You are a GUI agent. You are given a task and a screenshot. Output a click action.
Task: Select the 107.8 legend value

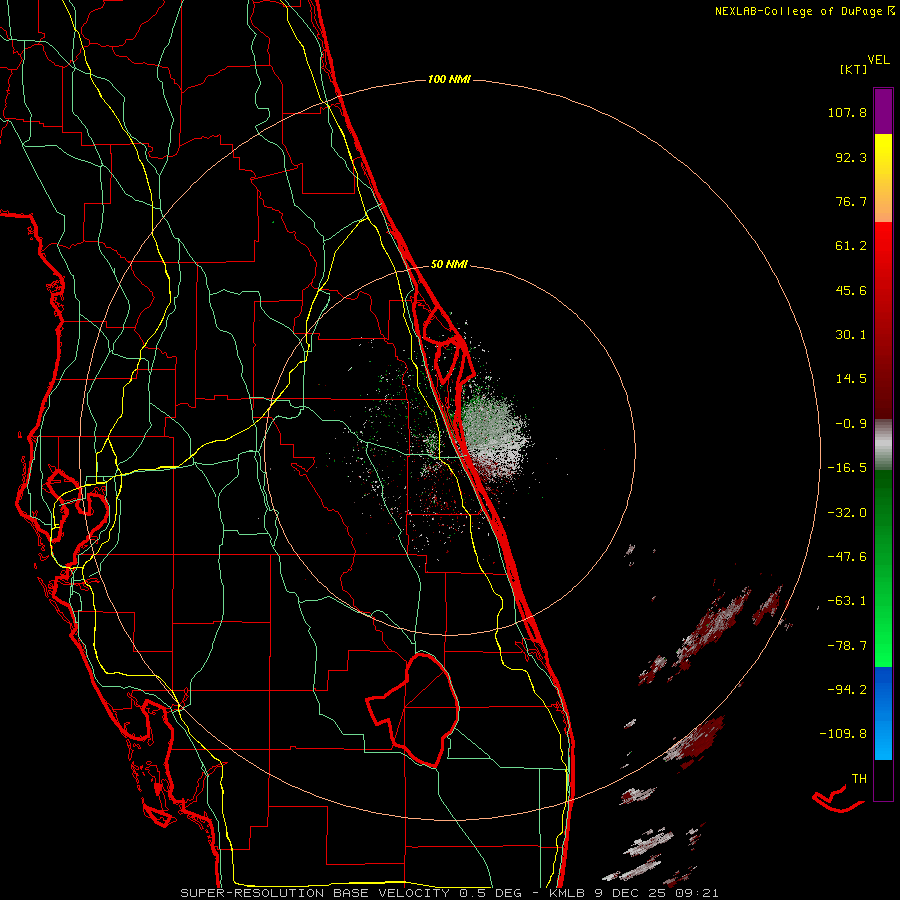[x=847, y=112]
